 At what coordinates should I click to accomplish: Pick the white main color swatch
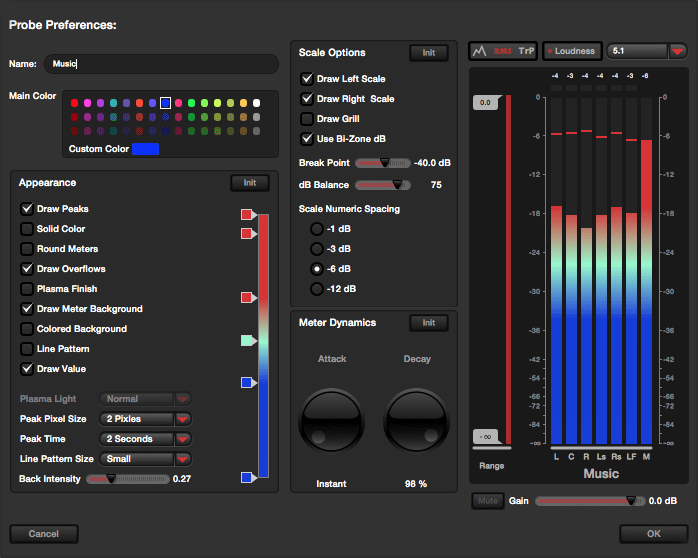click(256, 103)
